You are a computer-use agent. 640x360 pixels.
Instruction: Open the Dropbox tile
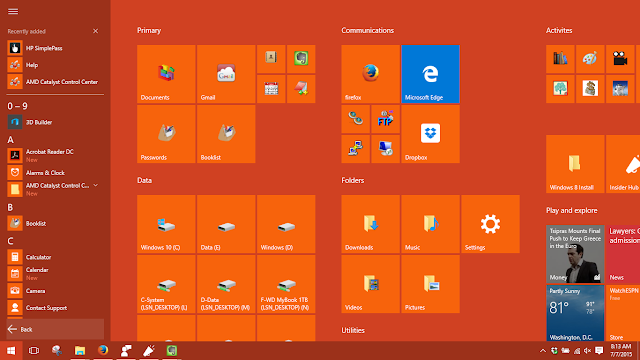(x=430, y=134)
